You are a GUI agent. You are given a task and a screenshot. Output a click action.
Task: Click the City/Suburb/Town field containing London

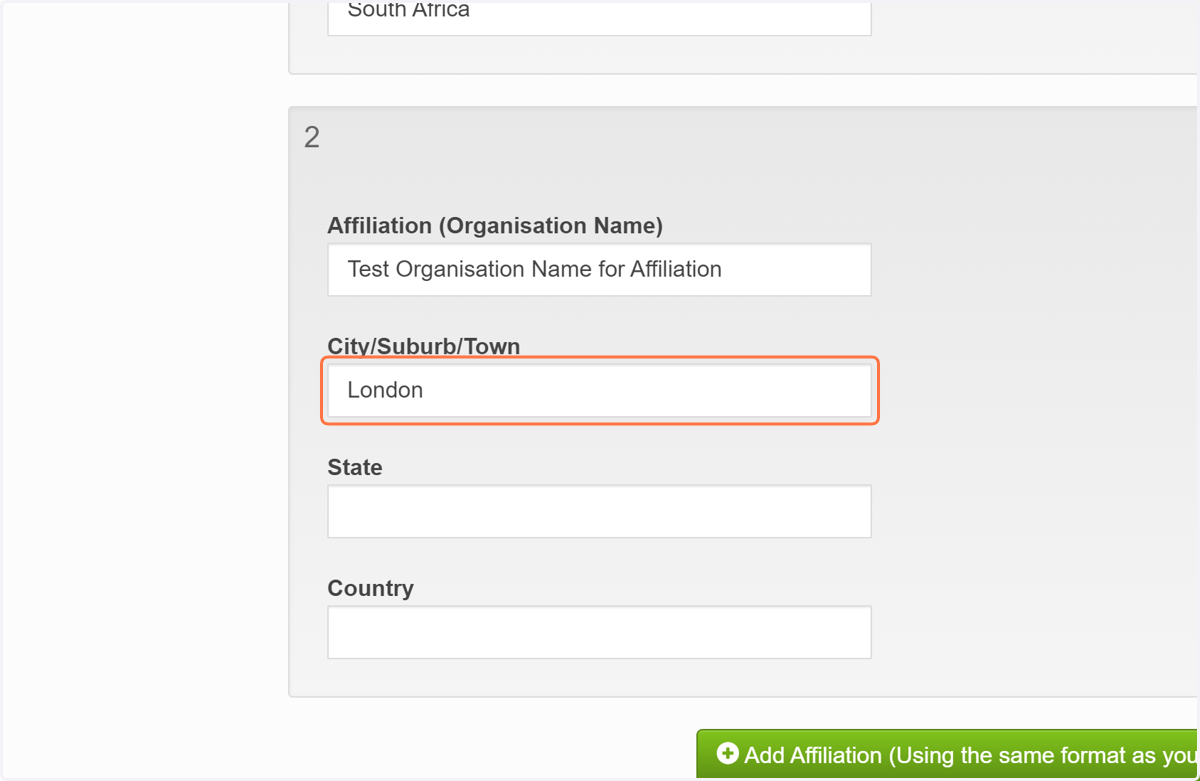pos(599,390)
